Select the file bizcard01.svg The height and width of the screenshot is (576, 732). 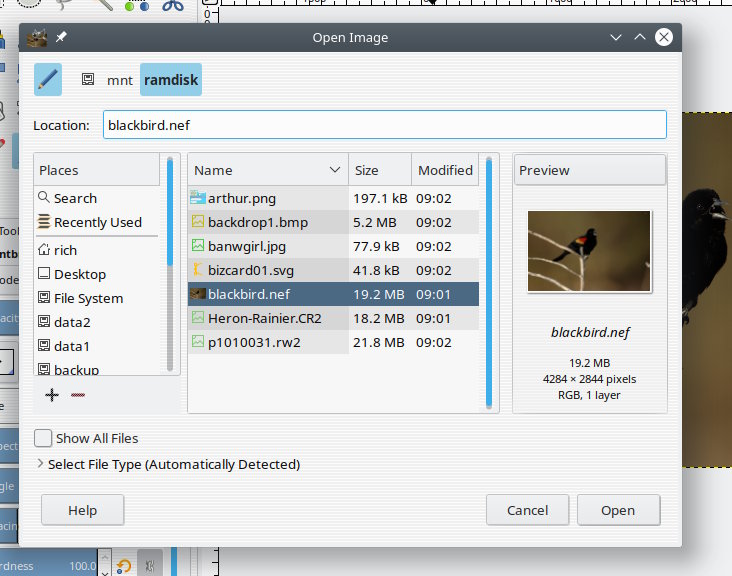[333, 270]
